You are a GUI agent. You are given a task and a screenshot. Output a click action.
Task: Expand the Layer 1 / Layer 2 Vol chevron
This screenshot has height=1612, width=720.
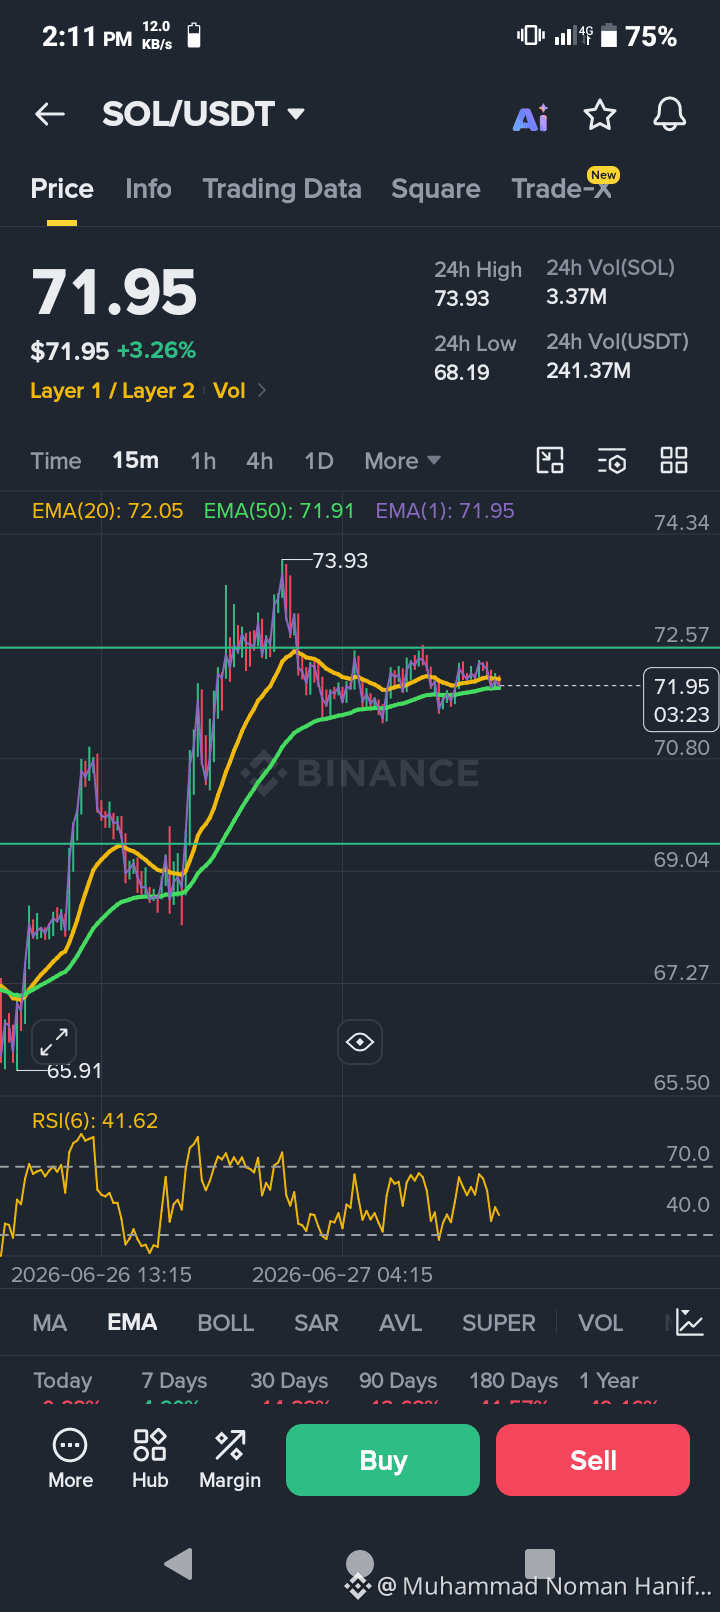(x=262, y=390)
